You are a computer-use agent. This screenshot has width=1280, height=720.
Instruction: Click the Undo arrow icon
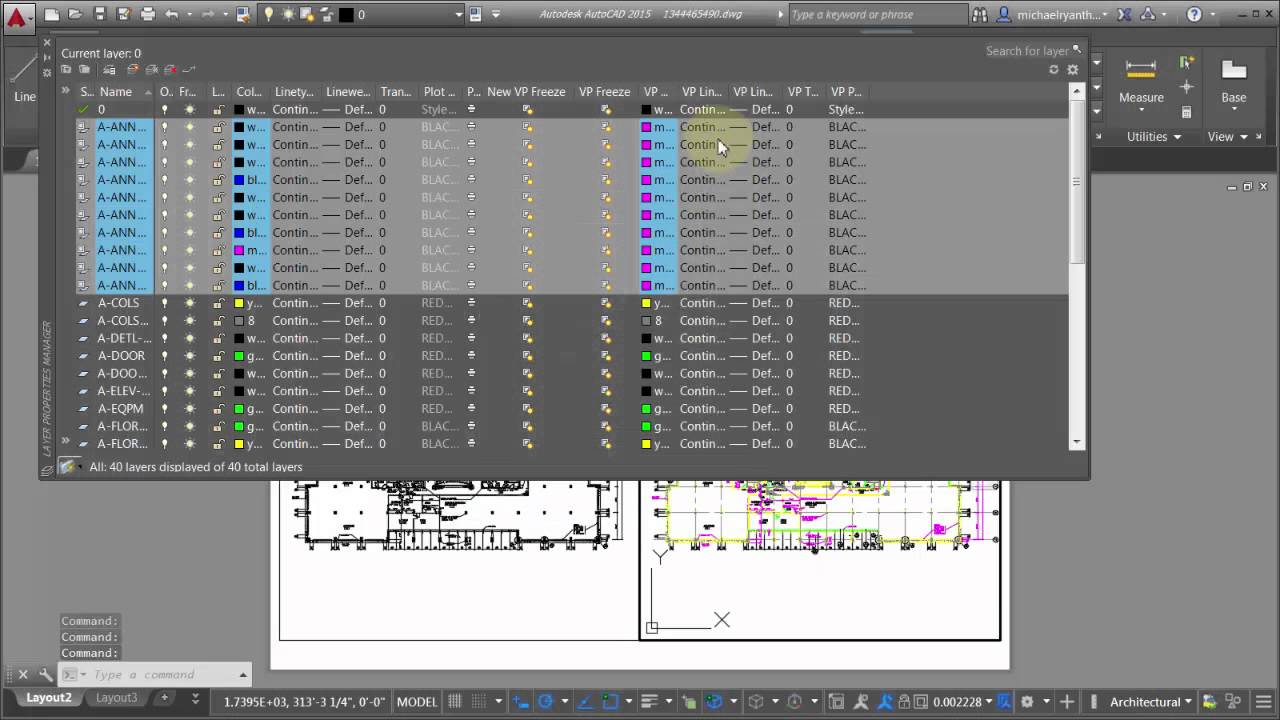171,15
